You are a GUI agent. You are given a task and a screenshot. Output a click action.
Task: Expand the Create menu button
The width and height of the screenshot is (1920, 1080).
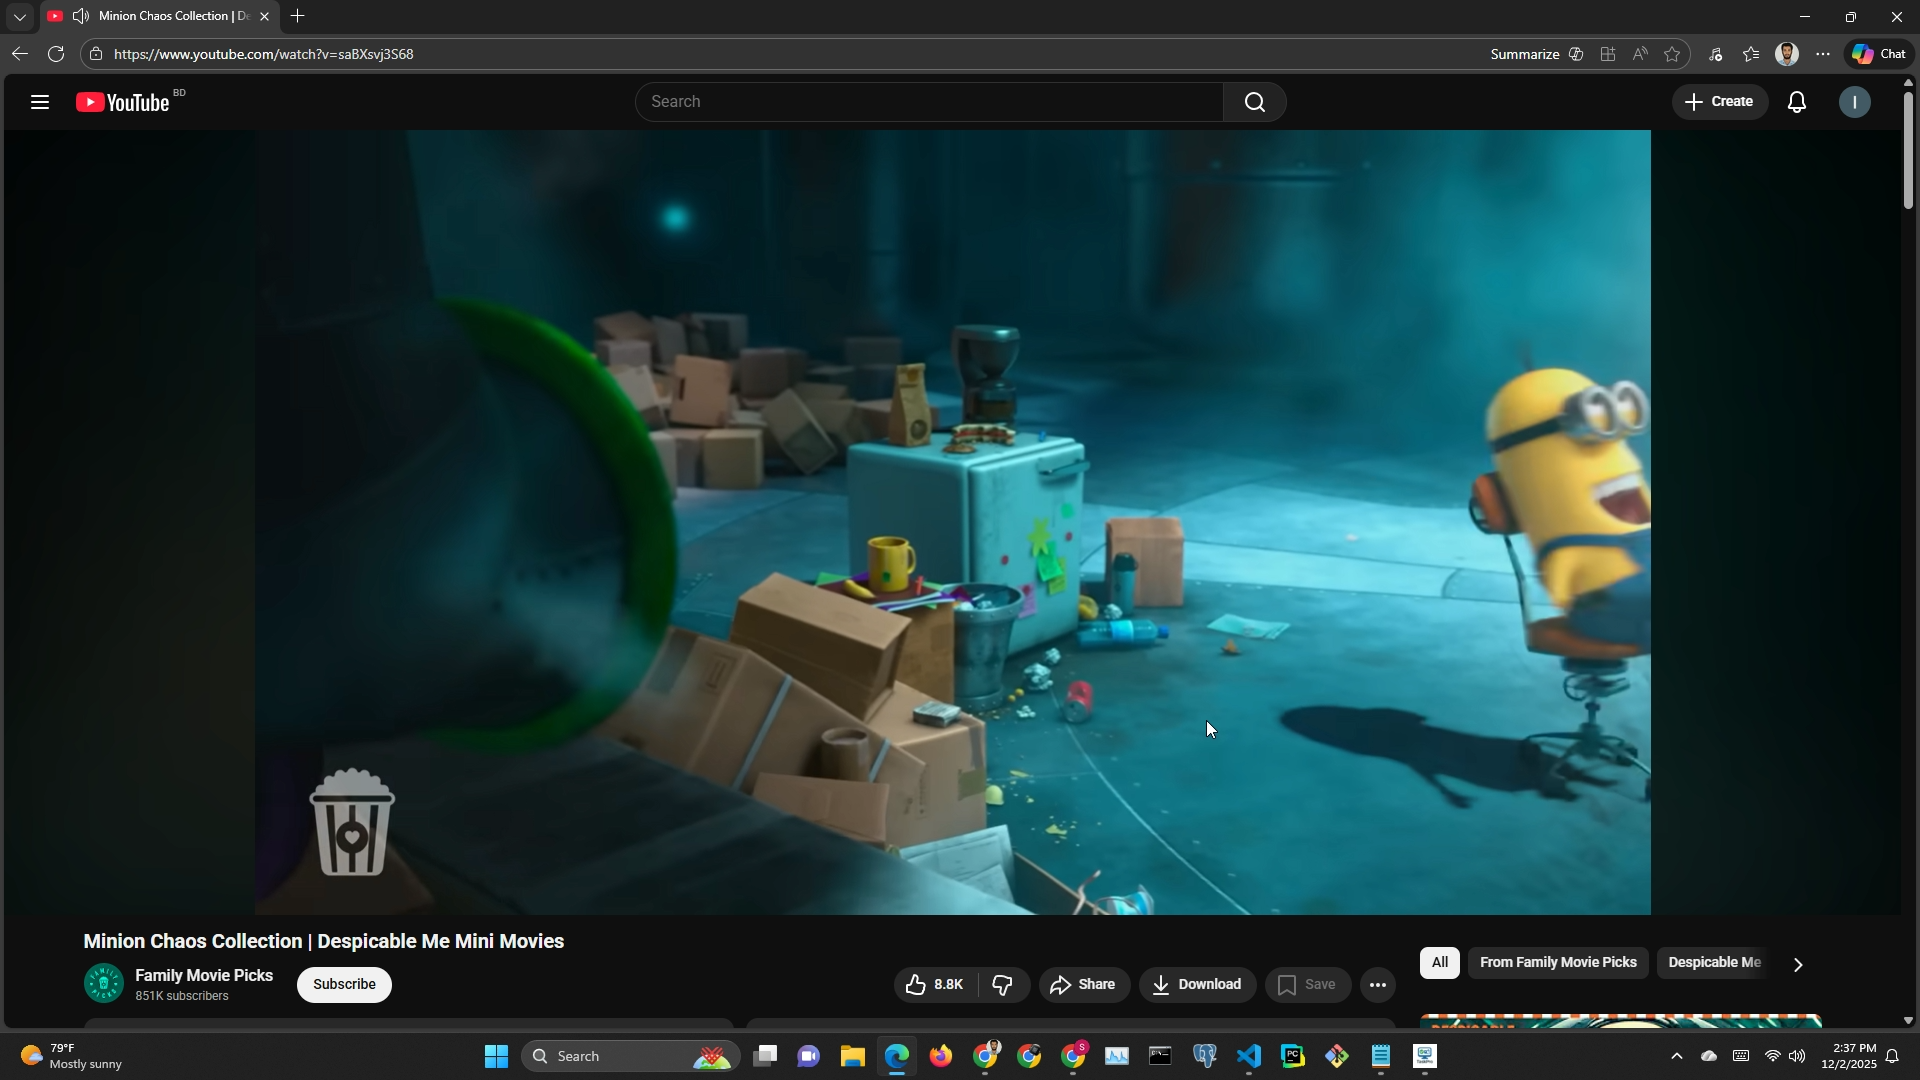coord(1719,102)
